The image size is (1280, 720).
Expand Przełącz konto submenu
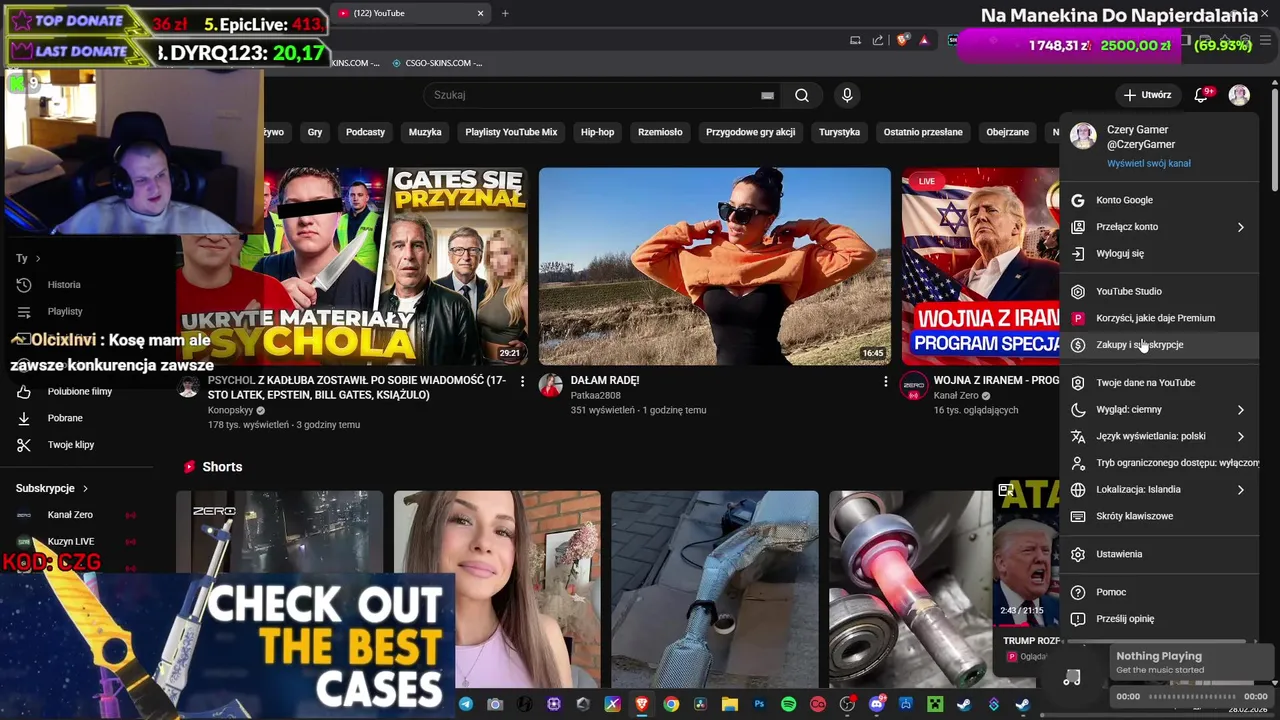(1240, 227)
